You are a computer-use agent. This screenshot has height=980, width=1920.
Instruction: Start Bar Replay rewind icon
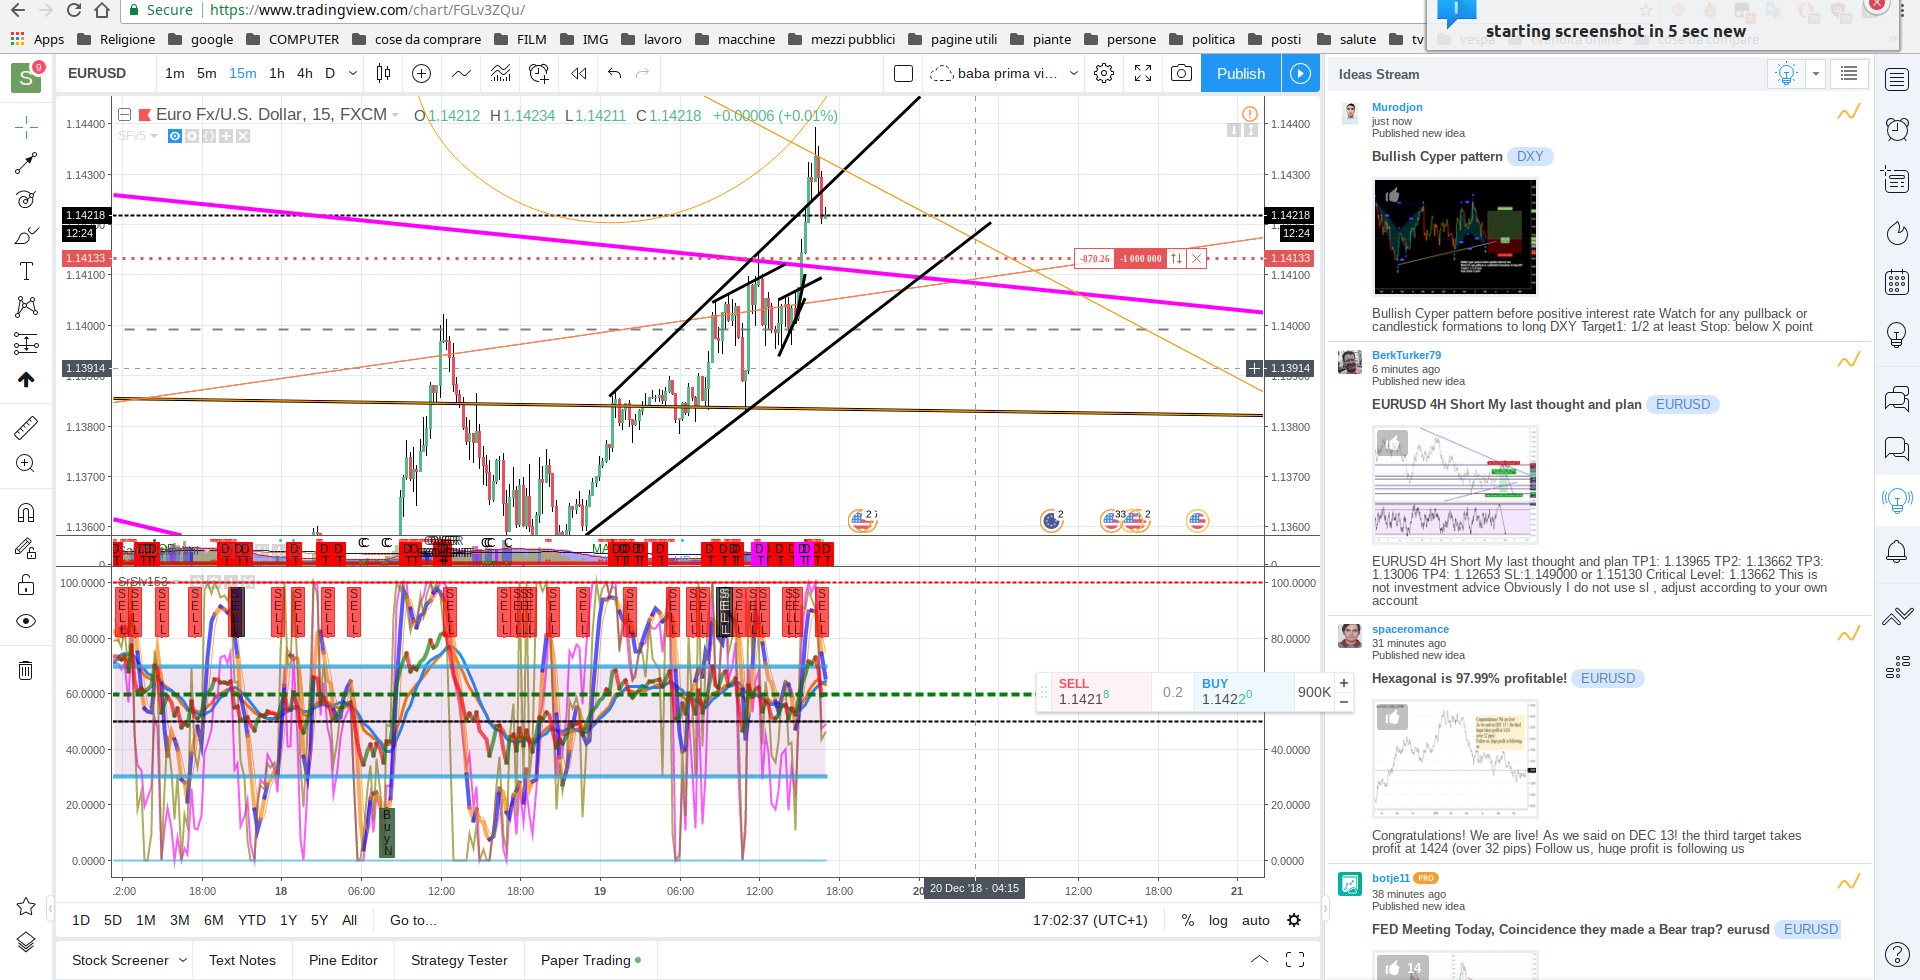pyautogui.click(x=579, y=73)
